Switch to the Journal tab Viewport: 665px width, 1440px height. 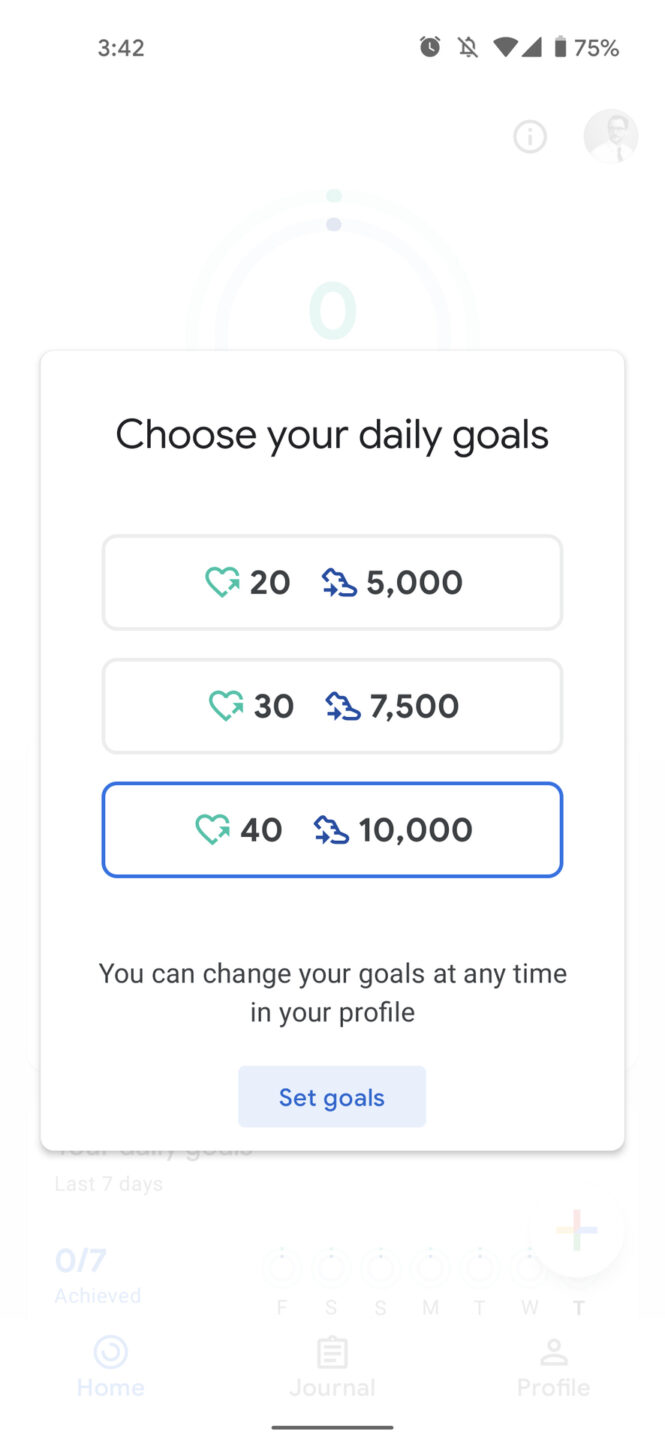(x=332, y=1368)
